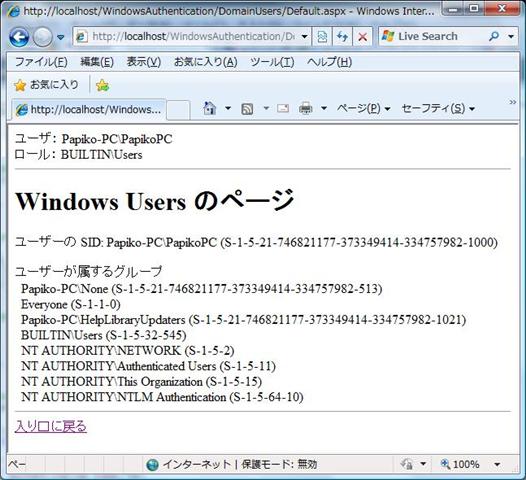Click the BUILTIN\Users (S-1-5-32-545) line

click(x=104, y=335)
